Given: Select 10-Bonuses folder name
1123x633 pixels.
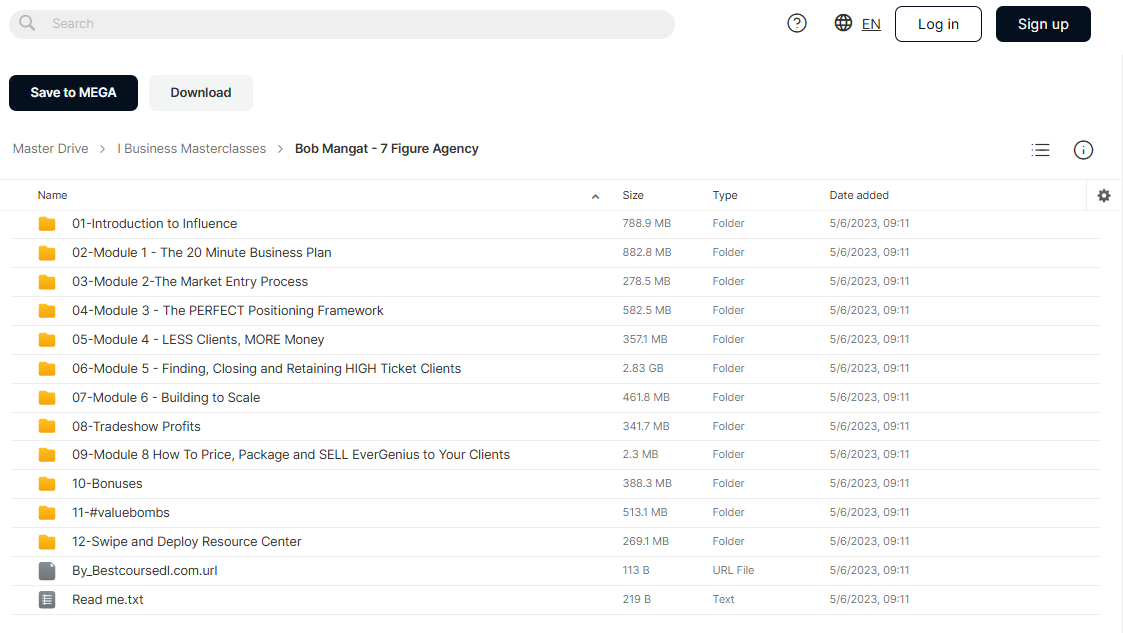Looking at the screenshot, I should pyautogui.click(x=107, y=483).
